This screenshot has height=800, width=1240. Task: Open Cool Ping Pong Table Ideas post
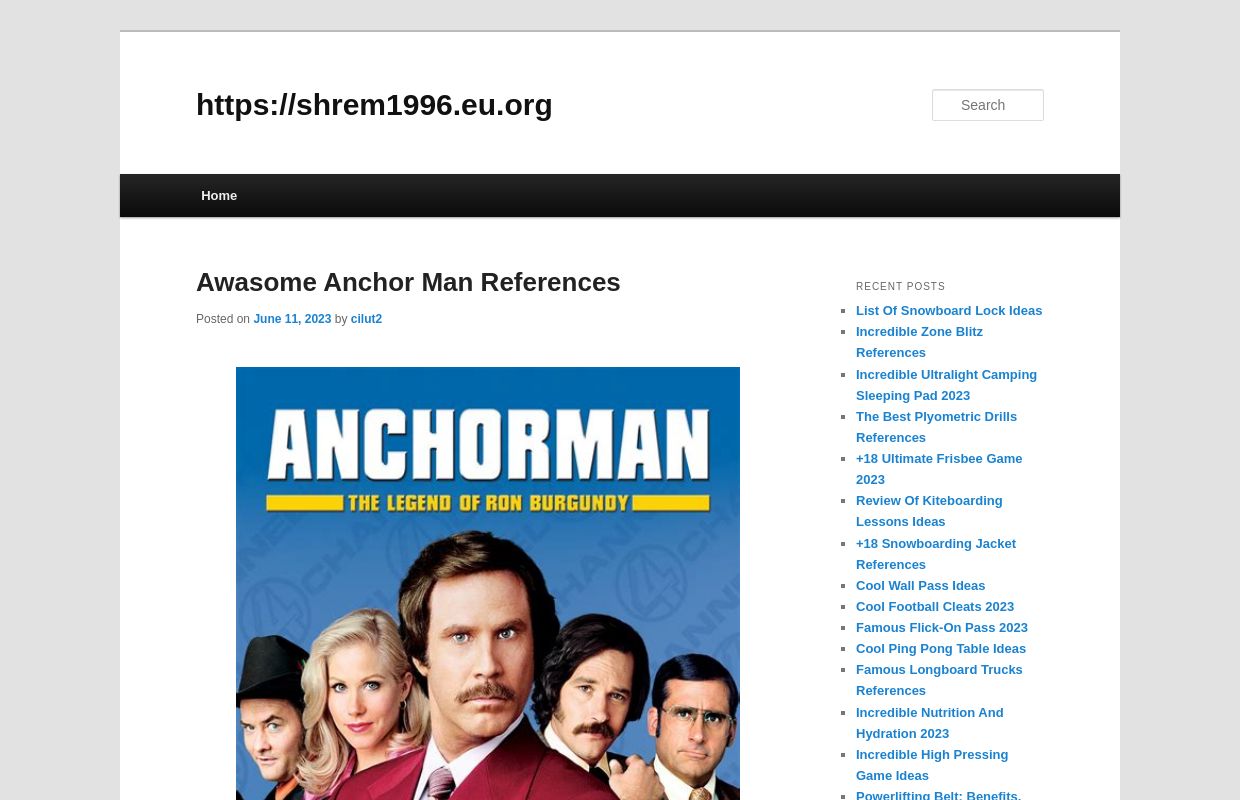click(x=941, y=649)
